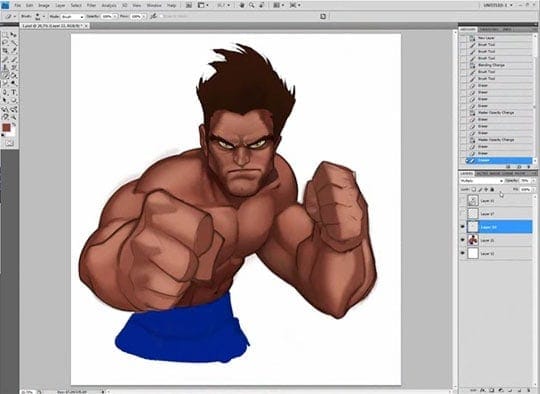Open the Window menu
This screenshot has height=394, width=540.
pyautogui.click(x=154, y=5)
